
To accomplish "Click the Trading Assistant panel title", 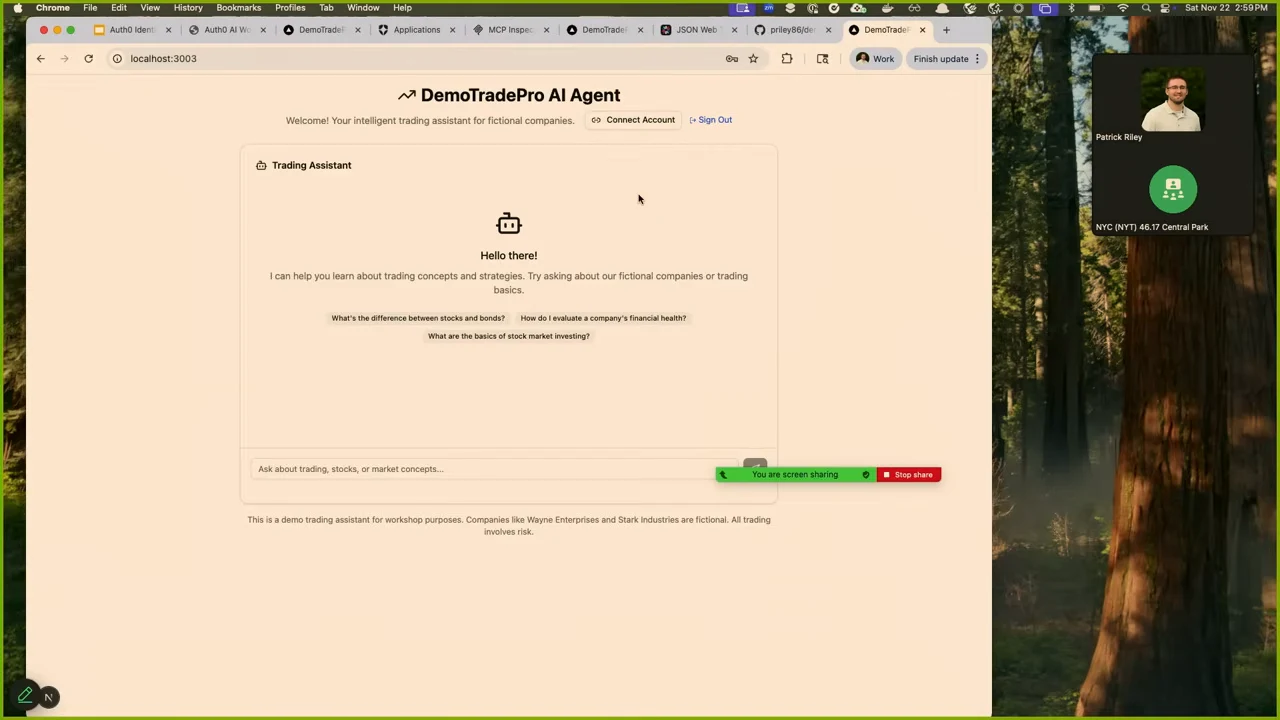I will pos(311,165).
